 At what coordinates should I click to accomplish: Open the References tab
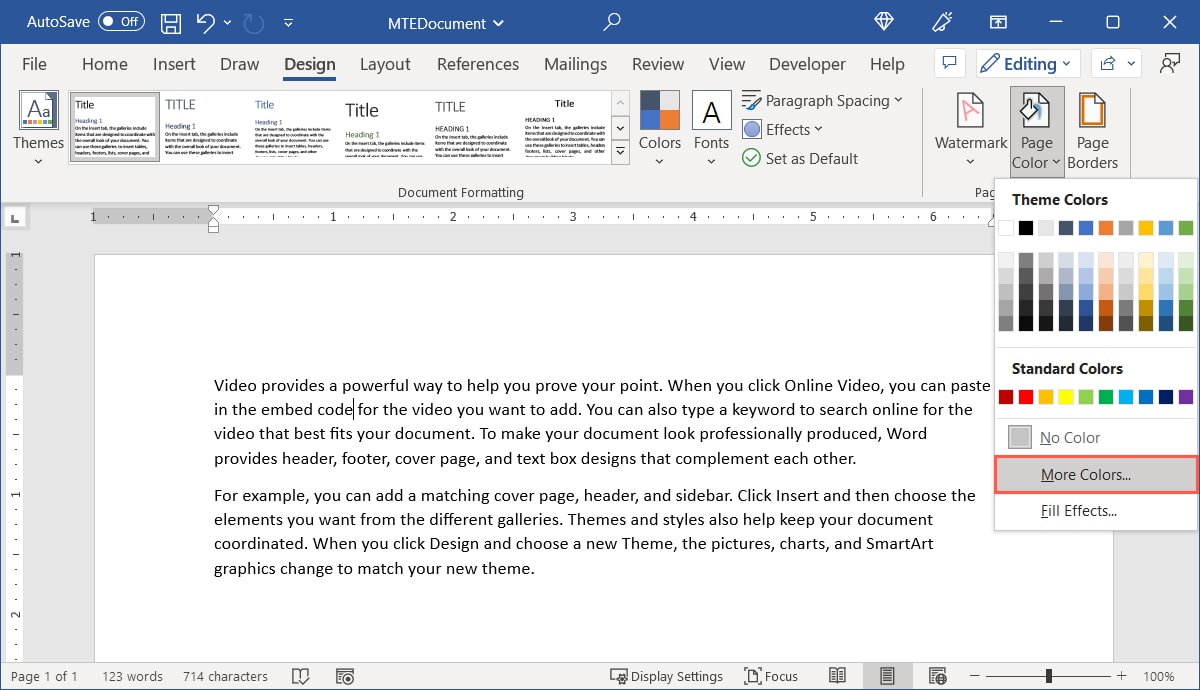point(478,64)
